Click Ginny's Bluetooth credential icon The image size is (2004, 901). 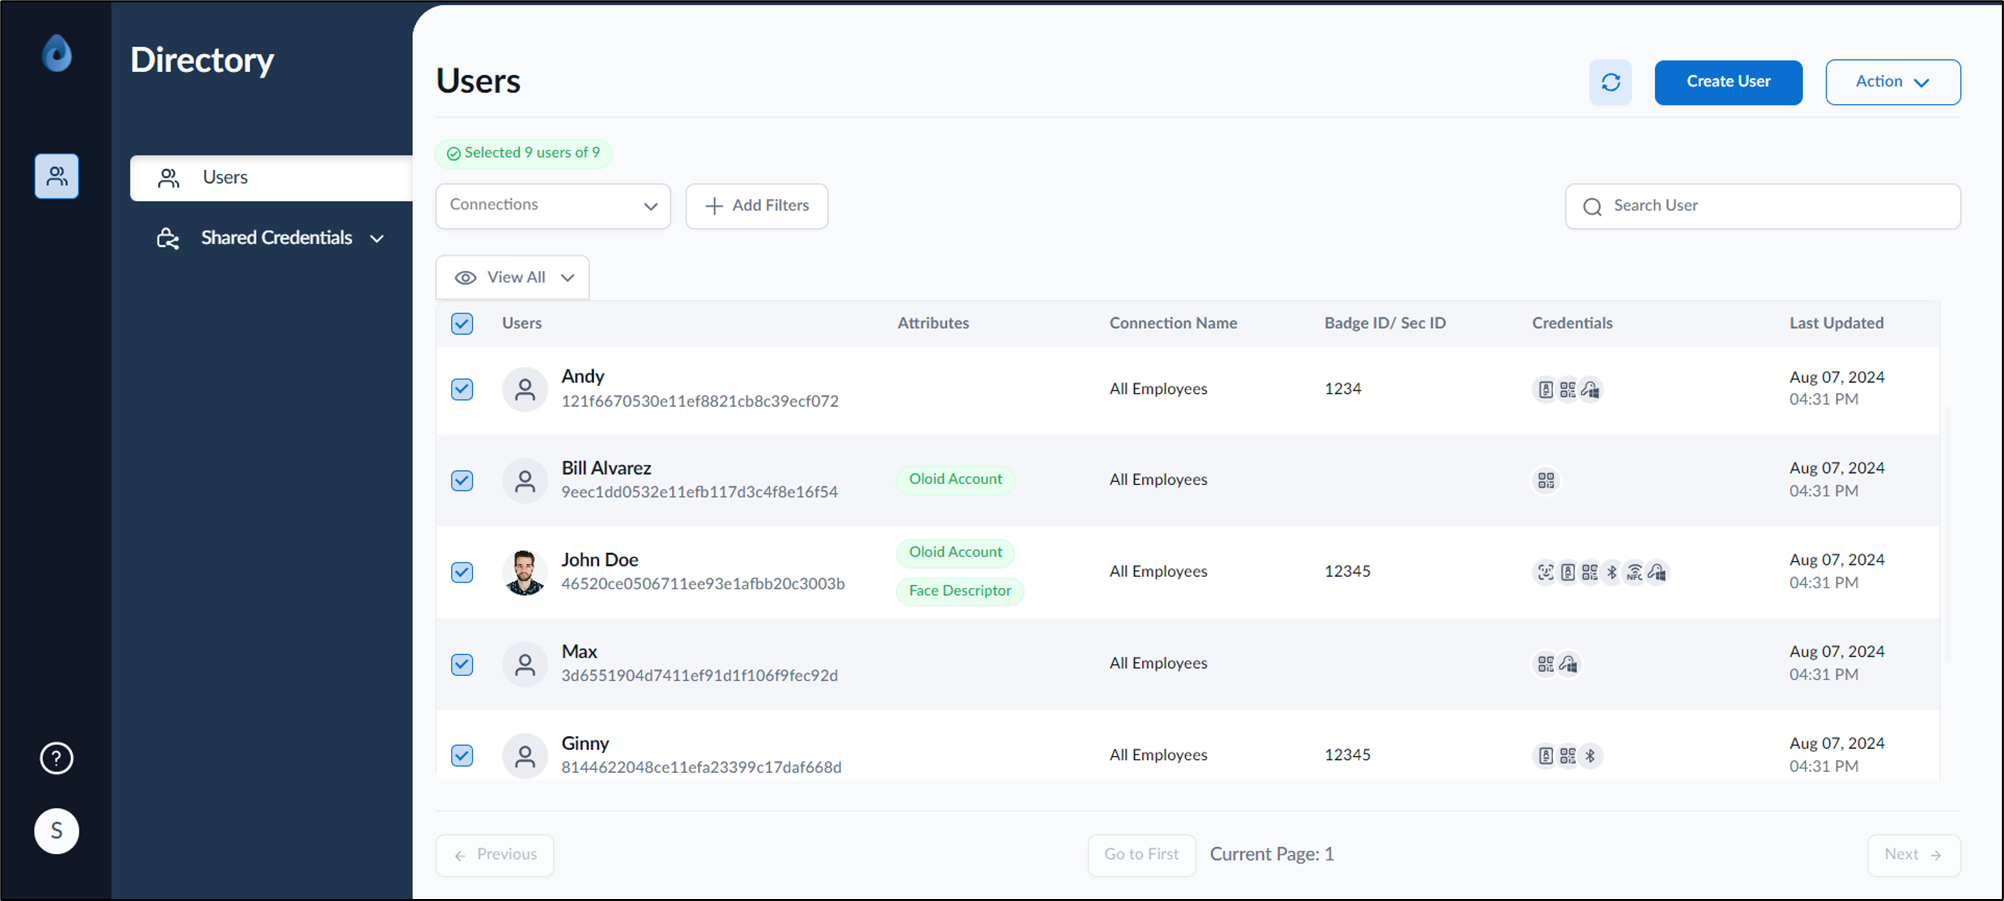coord(1590,756)
